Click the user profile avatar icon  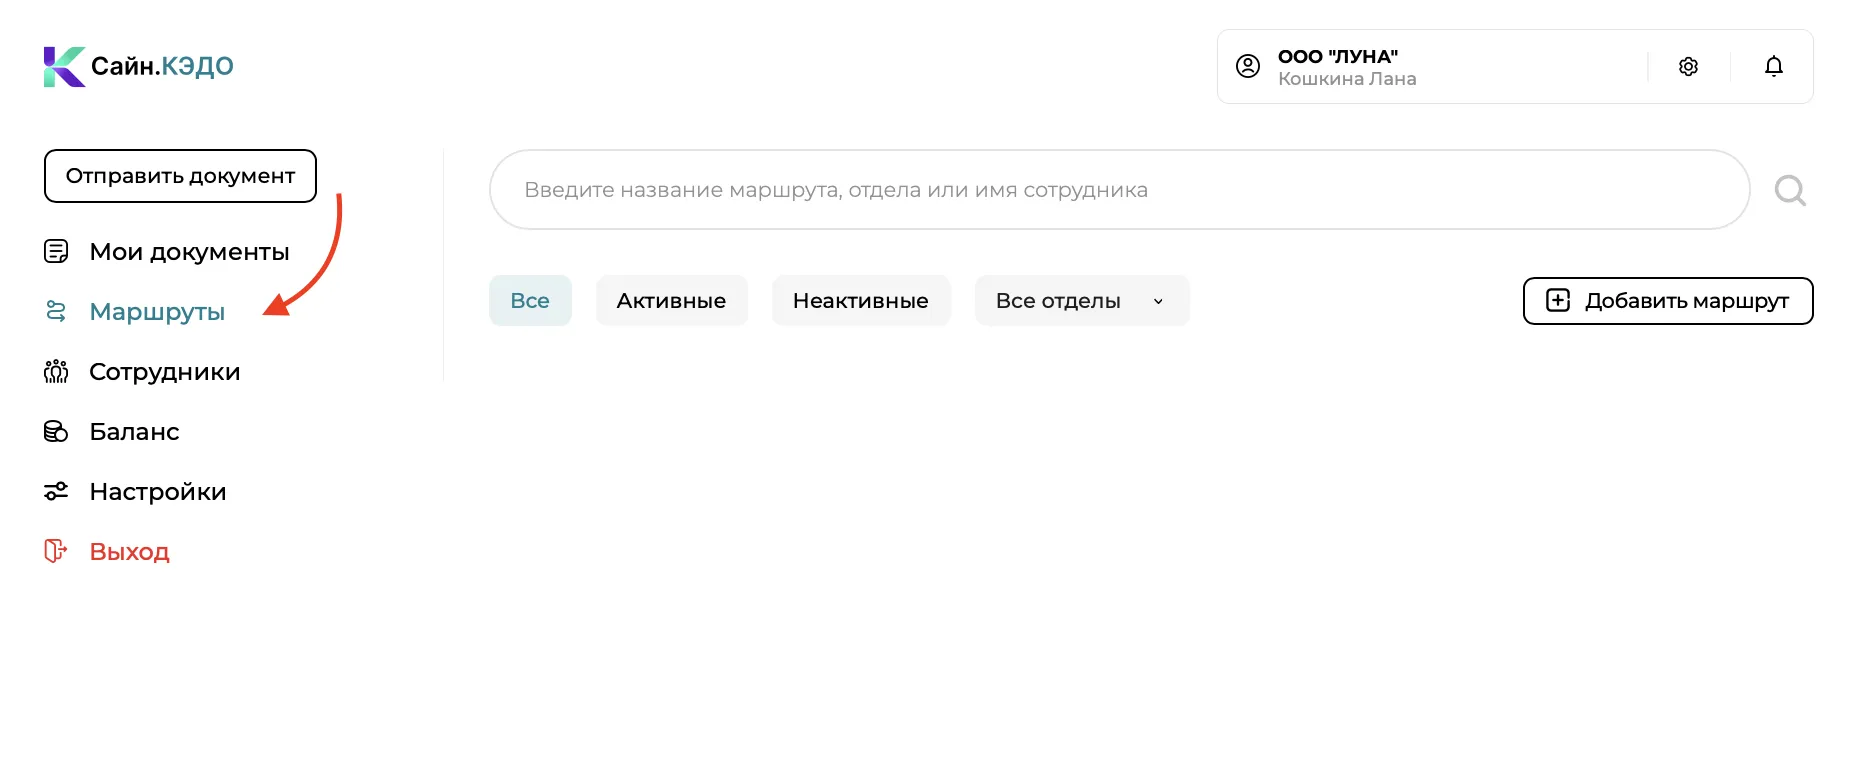[x=1248, y=66]
